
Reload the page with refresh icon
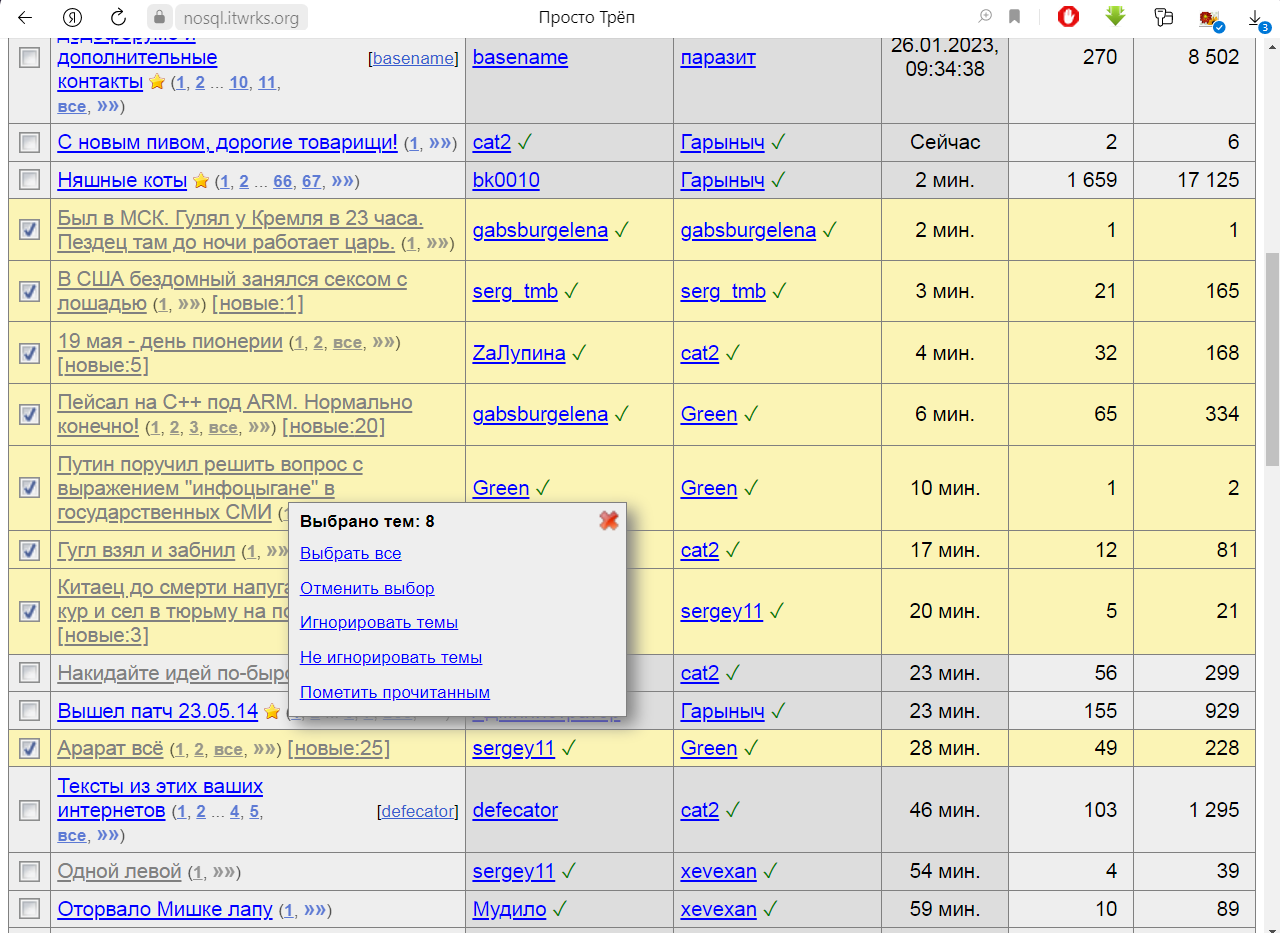(118, 17)
